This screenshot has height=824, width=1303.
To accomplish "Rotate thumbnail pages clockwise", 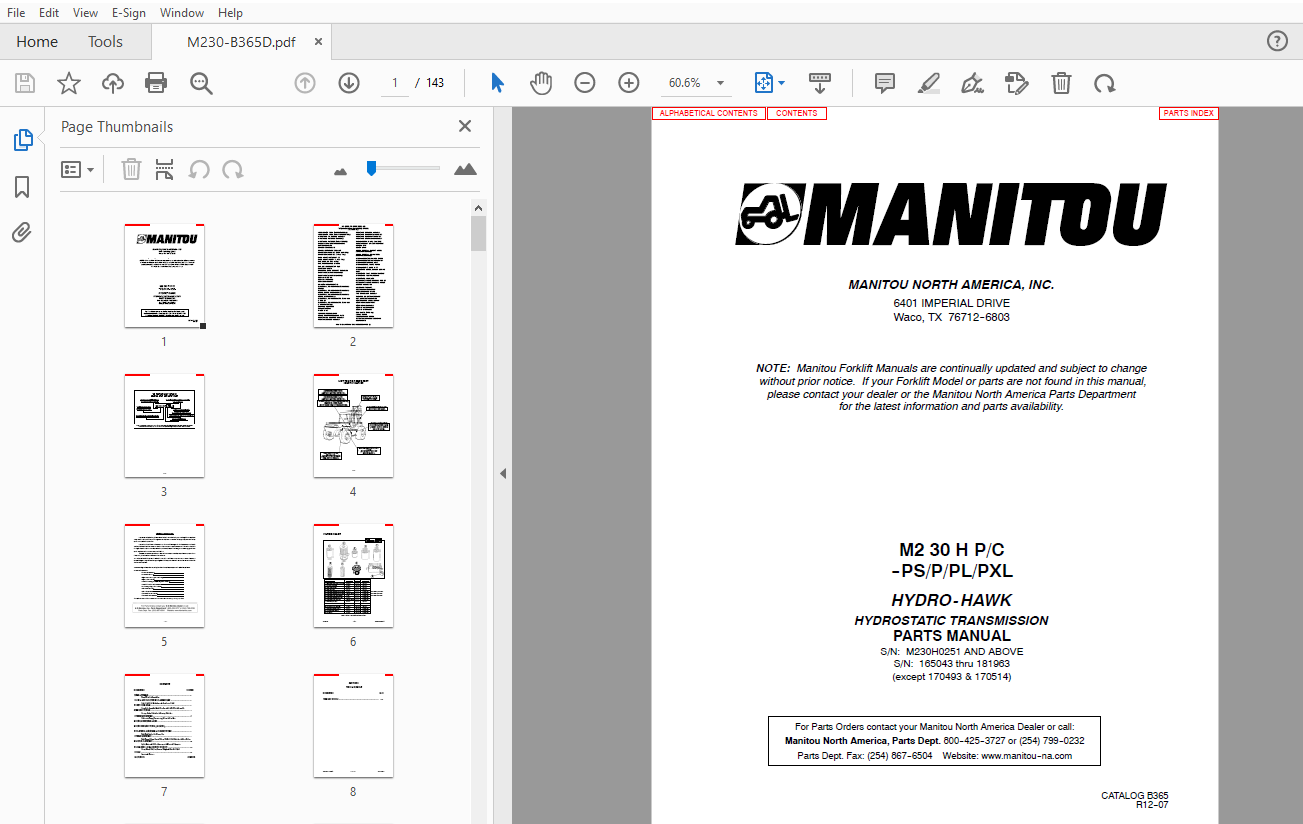I will click(x=233, y=169).
